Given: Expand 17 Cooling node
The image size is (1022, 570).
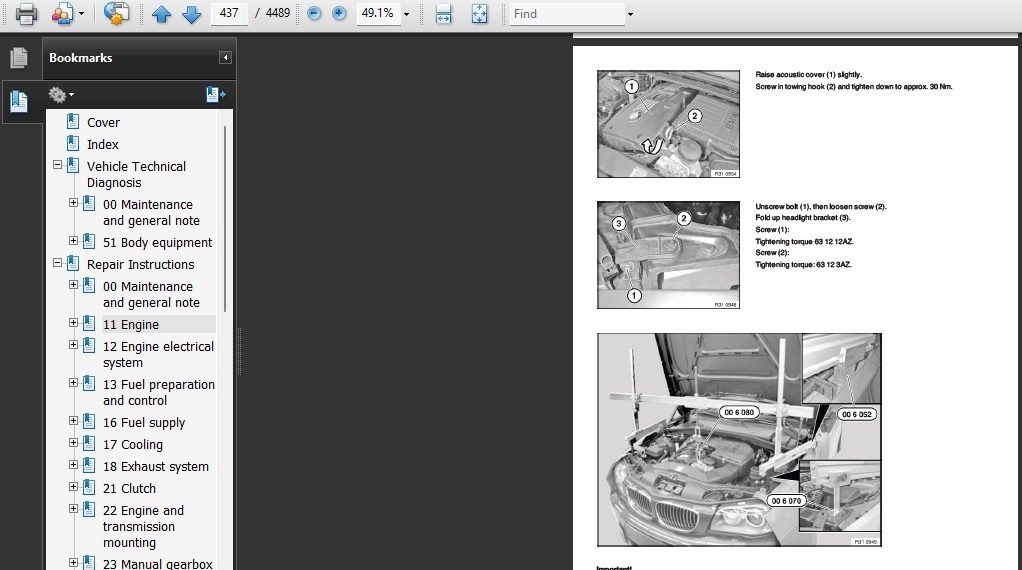Looking at the screenshot, I should pos(74,442).
